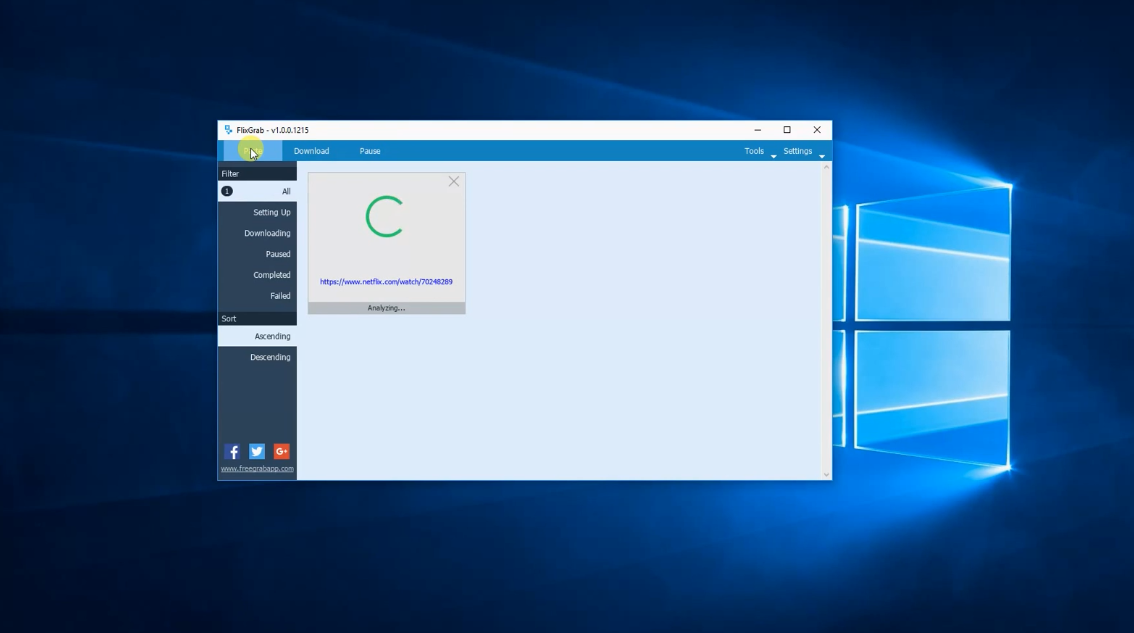1134x633 pixels.
Task: Click the Filter section header
Action: pyautogui.click(x=257, y=174)
